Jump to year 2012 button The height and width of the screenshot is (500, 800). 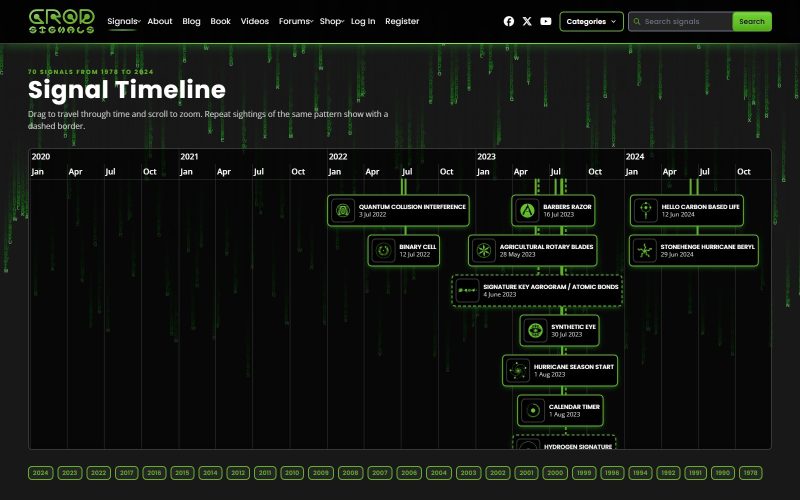coord(238,473)
